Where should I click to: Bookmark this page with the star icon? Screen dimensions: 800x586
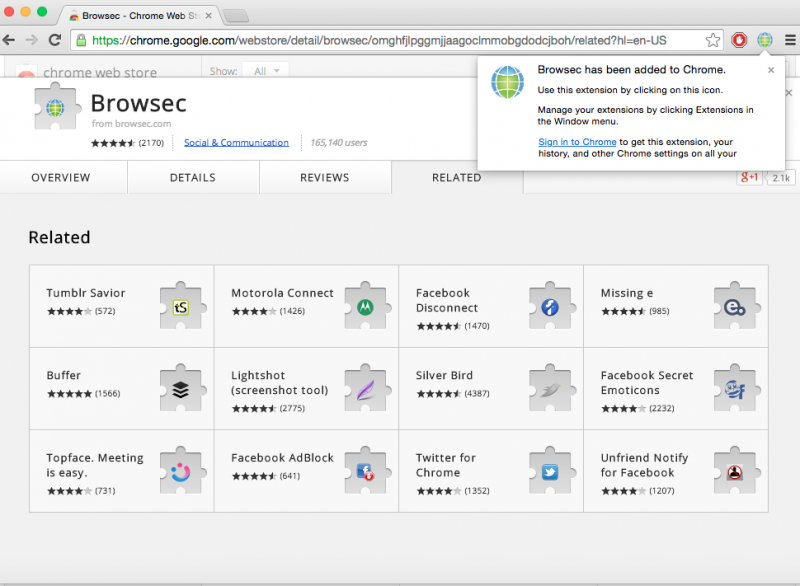point(713,40)
